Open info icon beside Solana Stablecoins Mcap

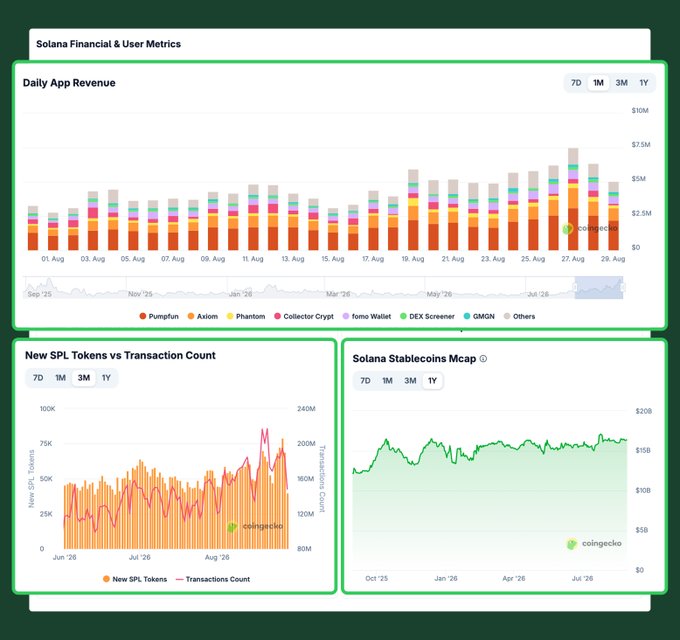[x=483, y=359]
